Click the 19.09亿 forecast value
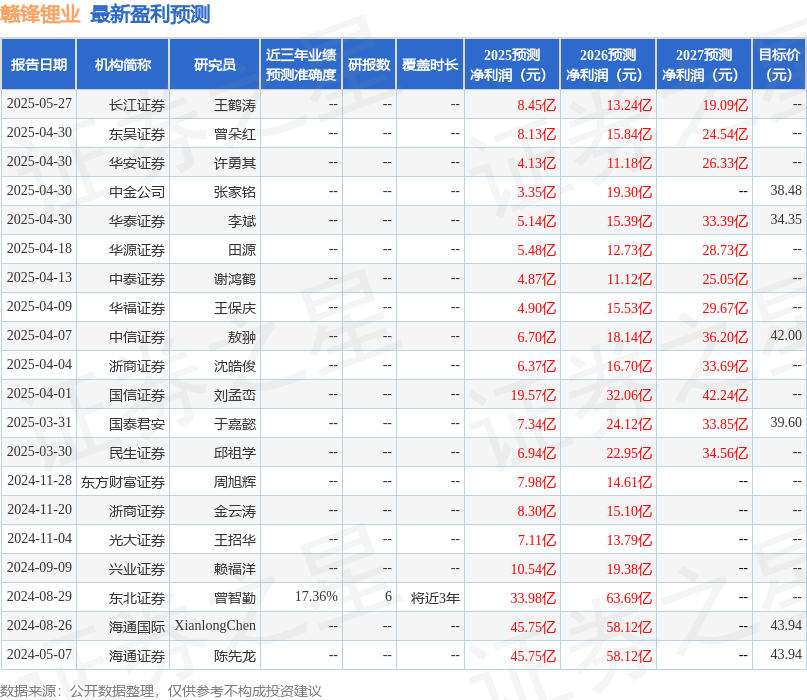Screen dimensions: 807x700 click(725, 105)
